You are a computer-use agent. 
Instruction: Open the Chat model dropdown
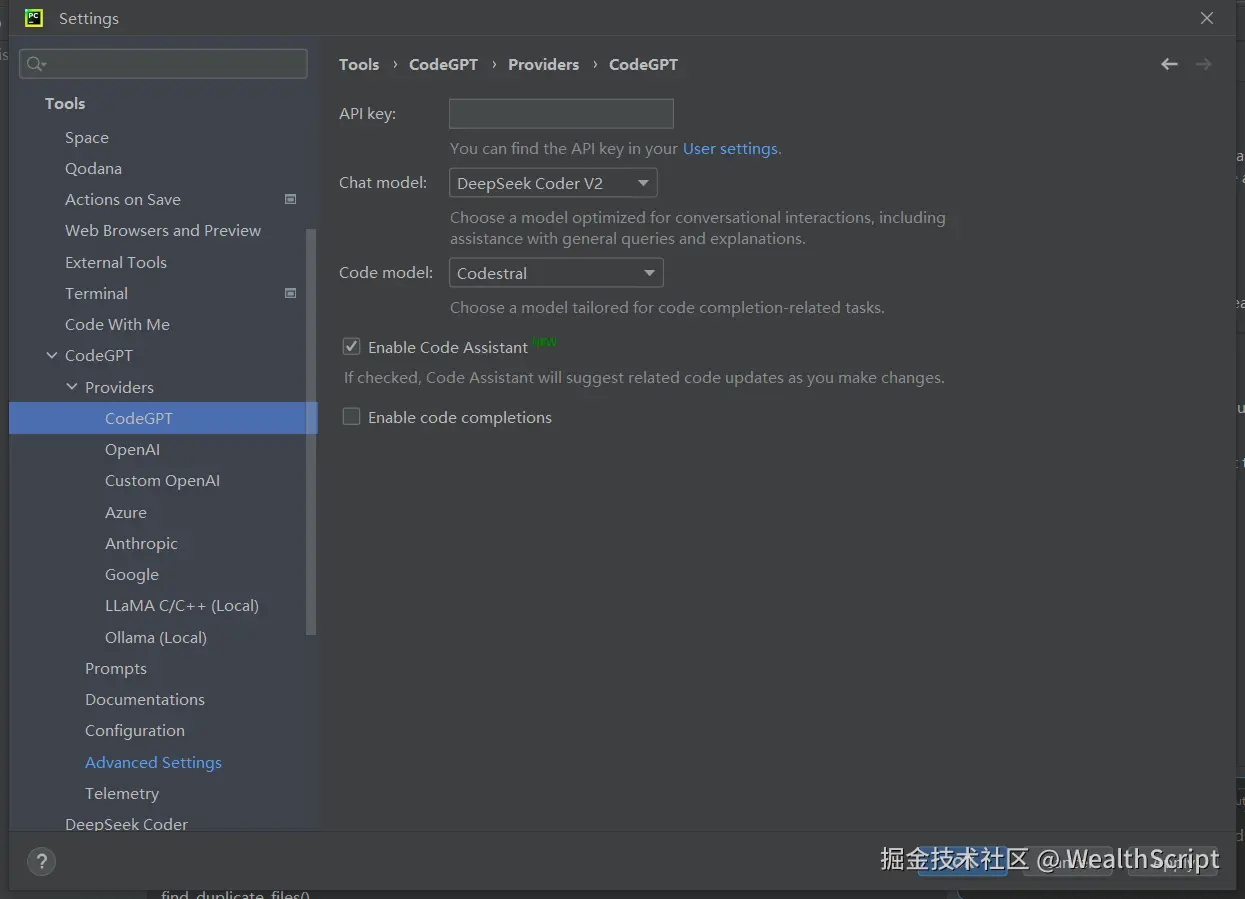click(553, 183)
